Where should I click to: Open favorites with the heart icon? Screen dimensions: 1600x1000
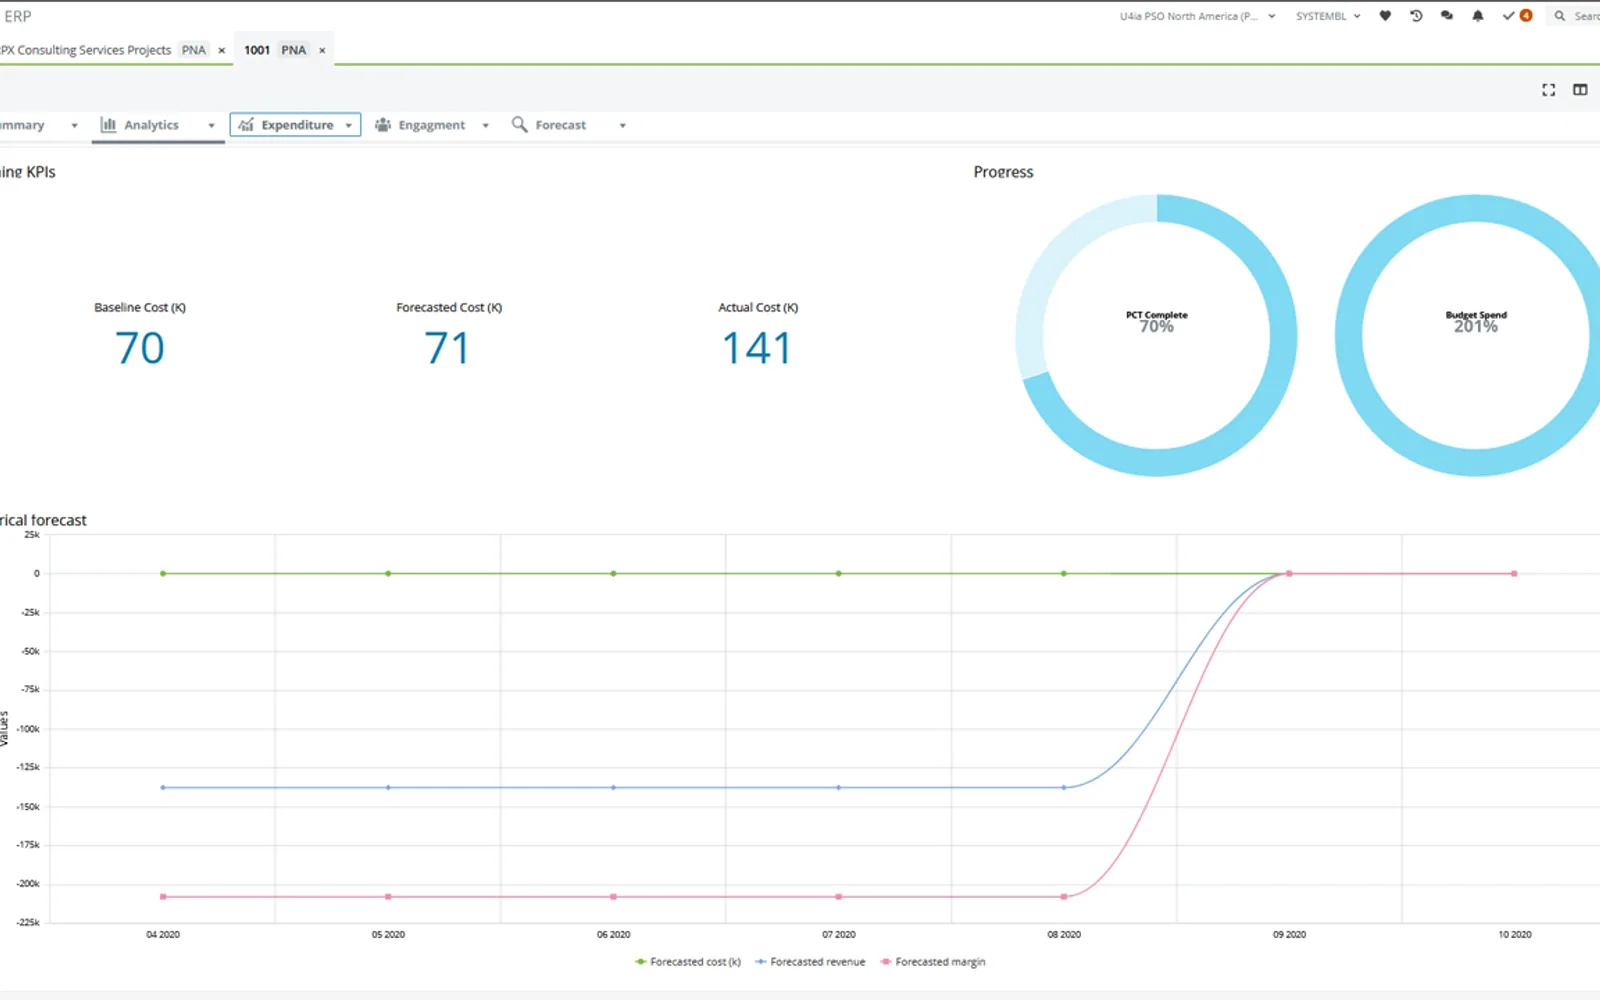pos(1385,16)
